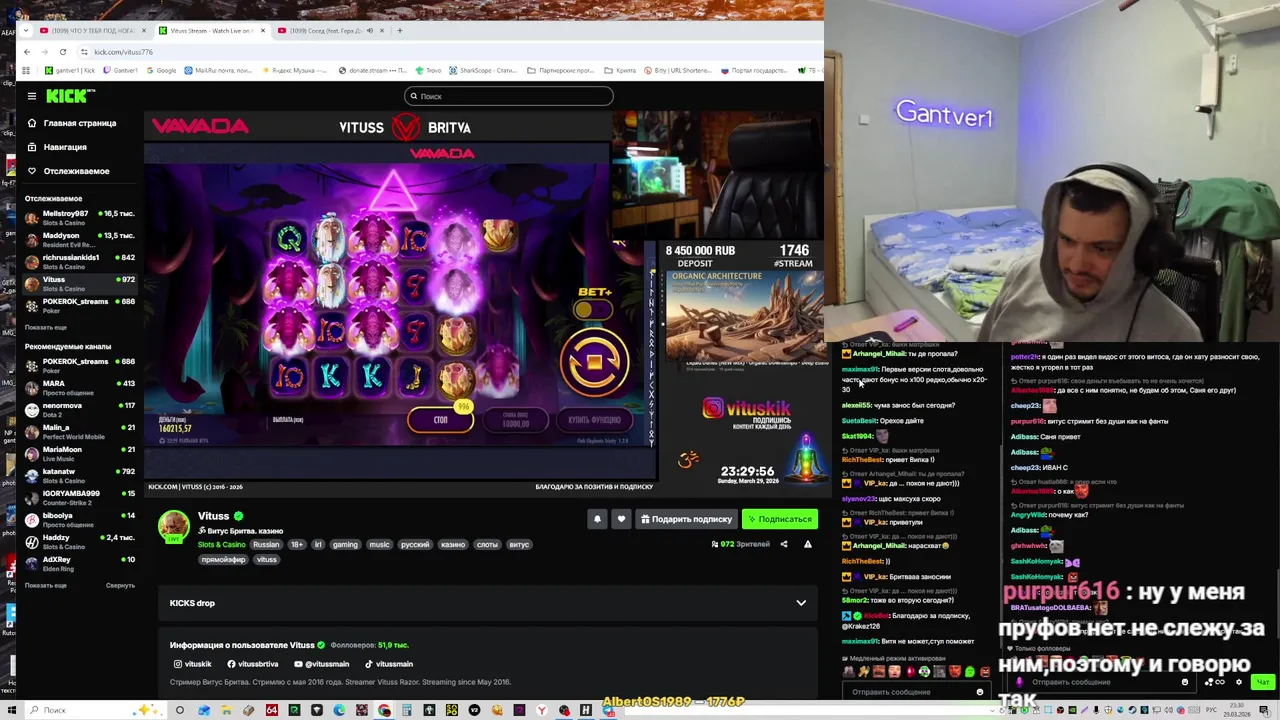Open the Windows Start menu

coord(10,711)
